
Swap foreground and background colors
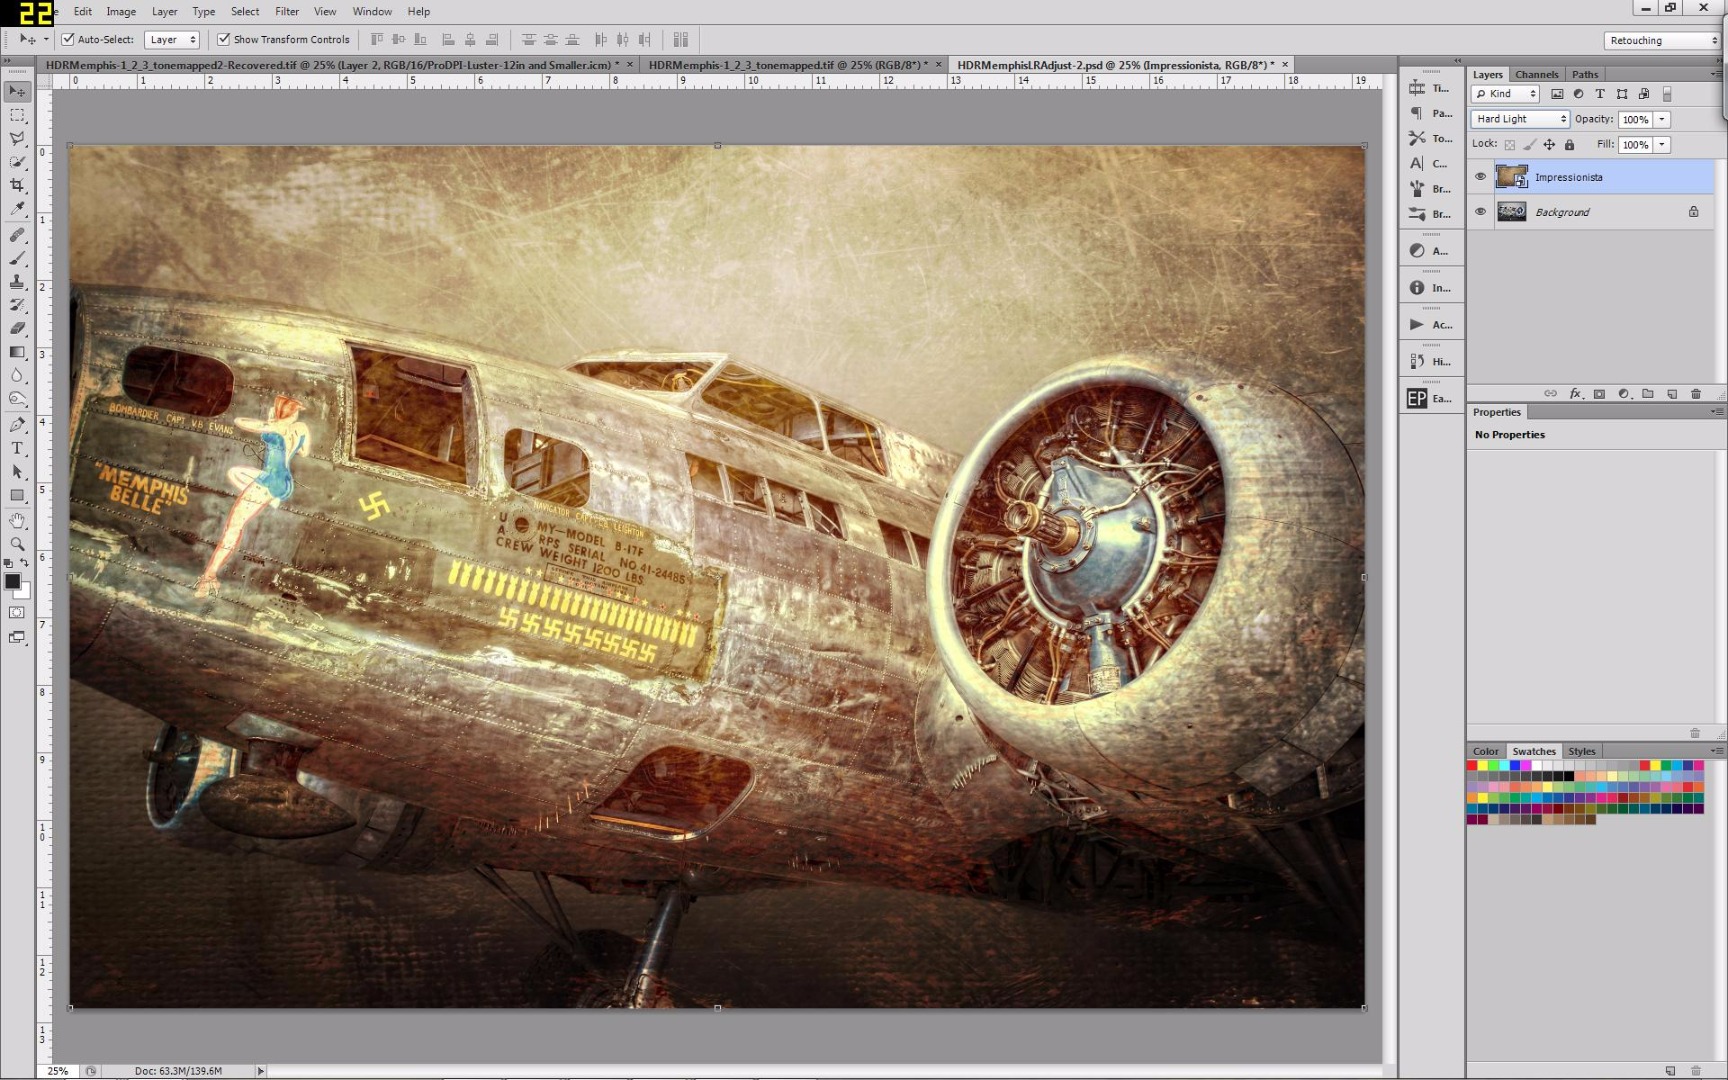tap(24, 564)
